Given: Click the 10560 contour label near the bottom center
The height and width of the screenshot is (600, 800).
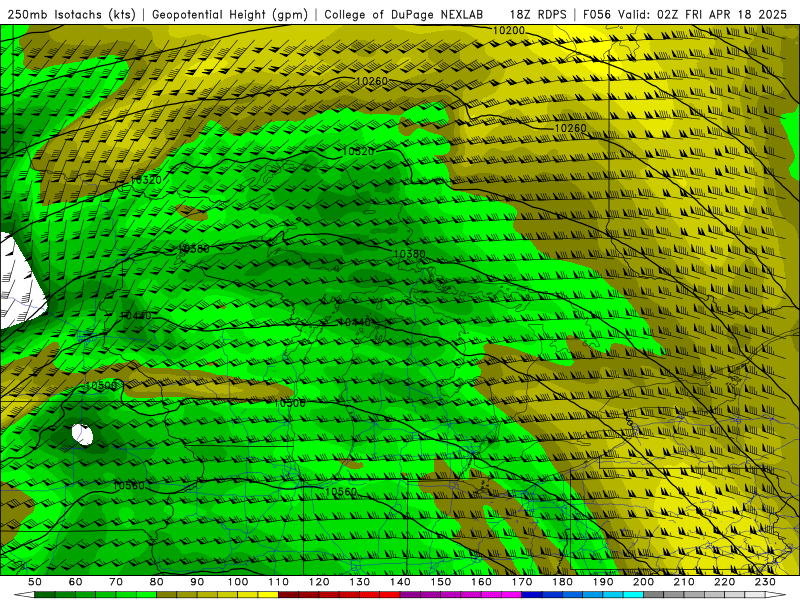Looking at the screenshot, I should click(341, 492).
